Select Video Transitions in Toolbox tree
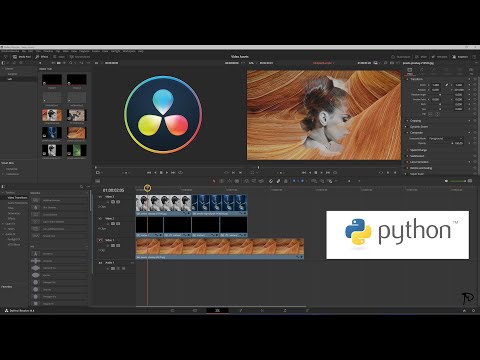 click(17, 198)
